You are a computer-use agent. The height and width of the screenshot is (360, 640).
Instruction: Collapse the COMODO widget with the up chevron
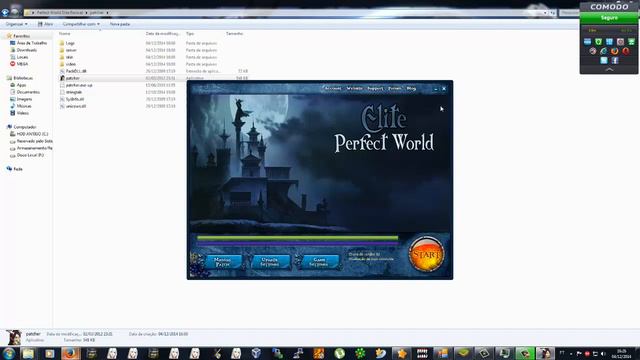tap(609, 70)
